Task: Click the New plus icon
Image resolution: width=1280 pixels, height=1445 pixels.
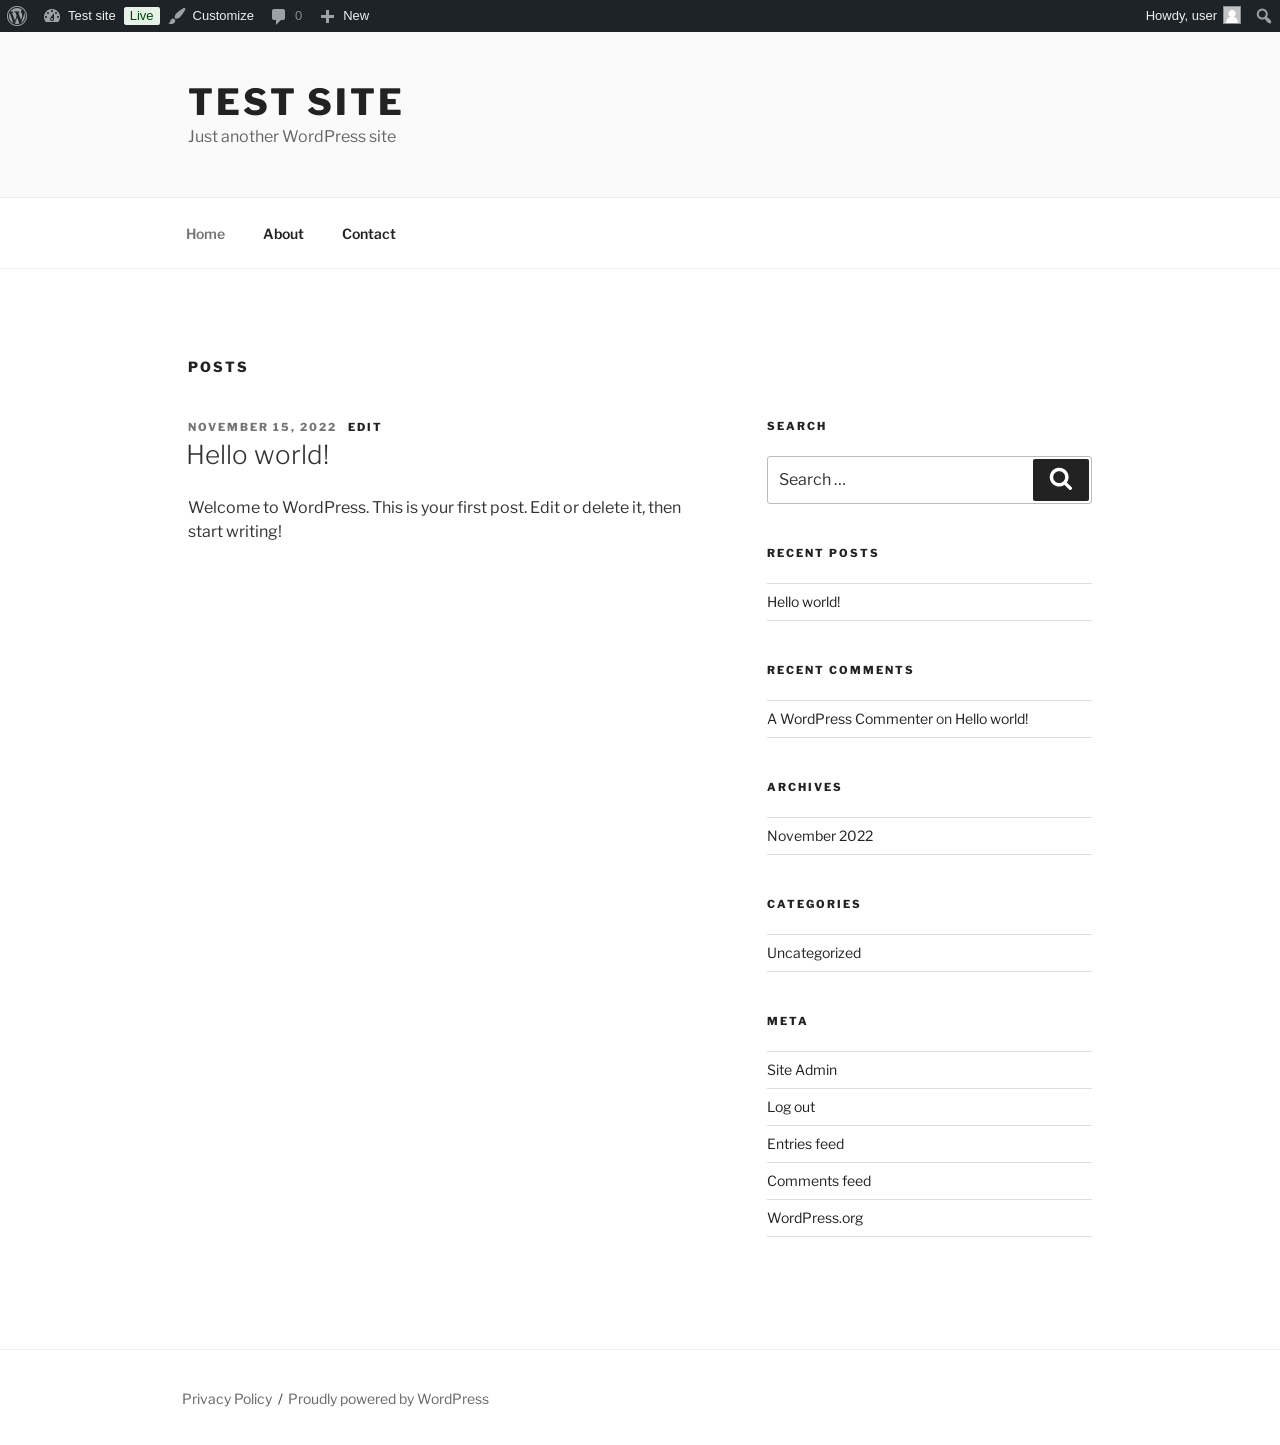Action: coord(327,16)
